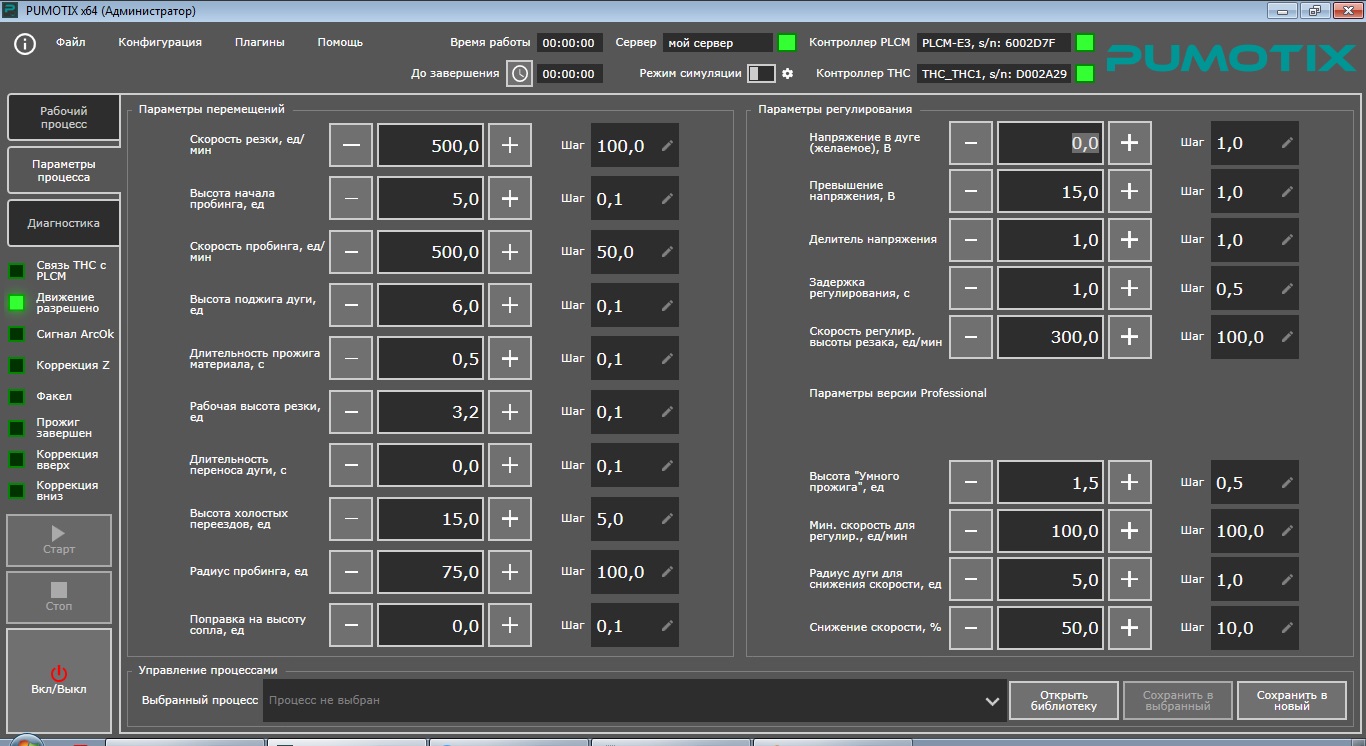1366x746 pixels.
Task: Click the Стоп button
Action: coord(59,598)
